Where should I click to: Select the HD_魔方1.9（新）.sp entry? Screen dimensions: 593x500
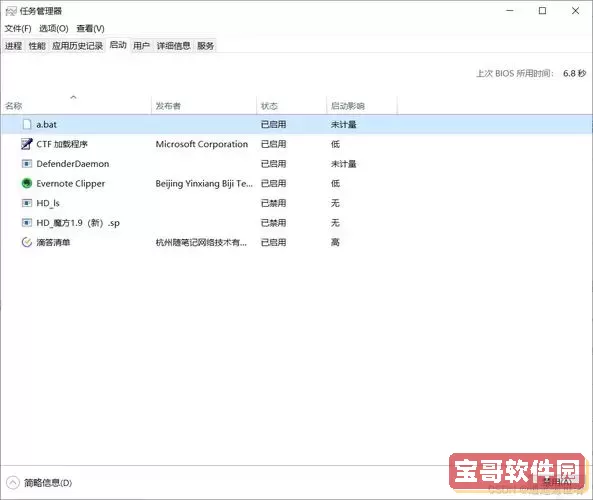click(78, 223)
